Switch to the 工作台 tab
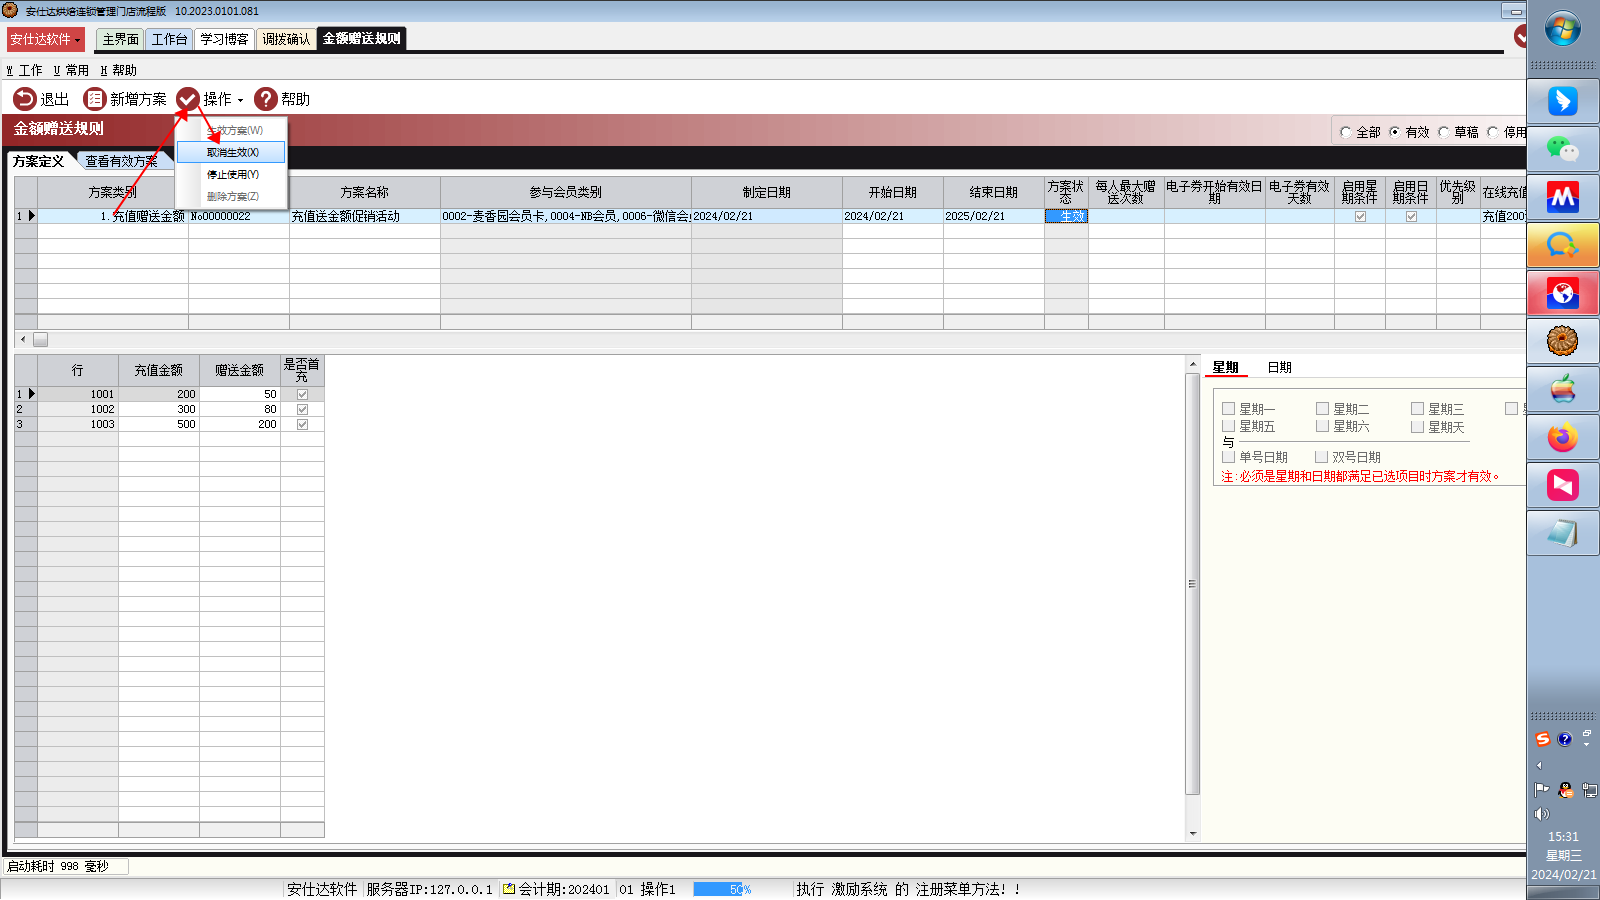Image resolution: width=1600 pixels, height=900 pixels. (169, 39)
